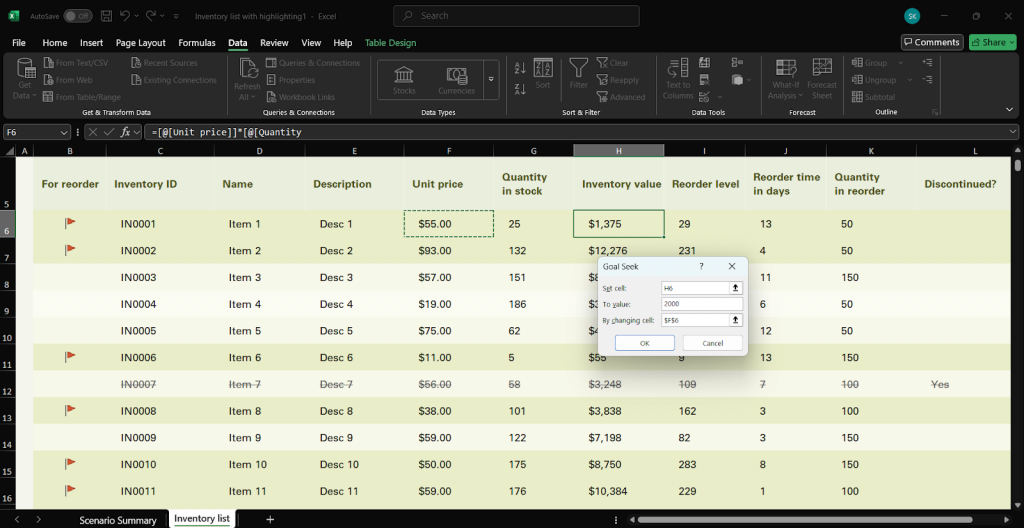Open the What-If Analysis dropdown
Viewport: 1024px width, 528px height.
point(786,78)
